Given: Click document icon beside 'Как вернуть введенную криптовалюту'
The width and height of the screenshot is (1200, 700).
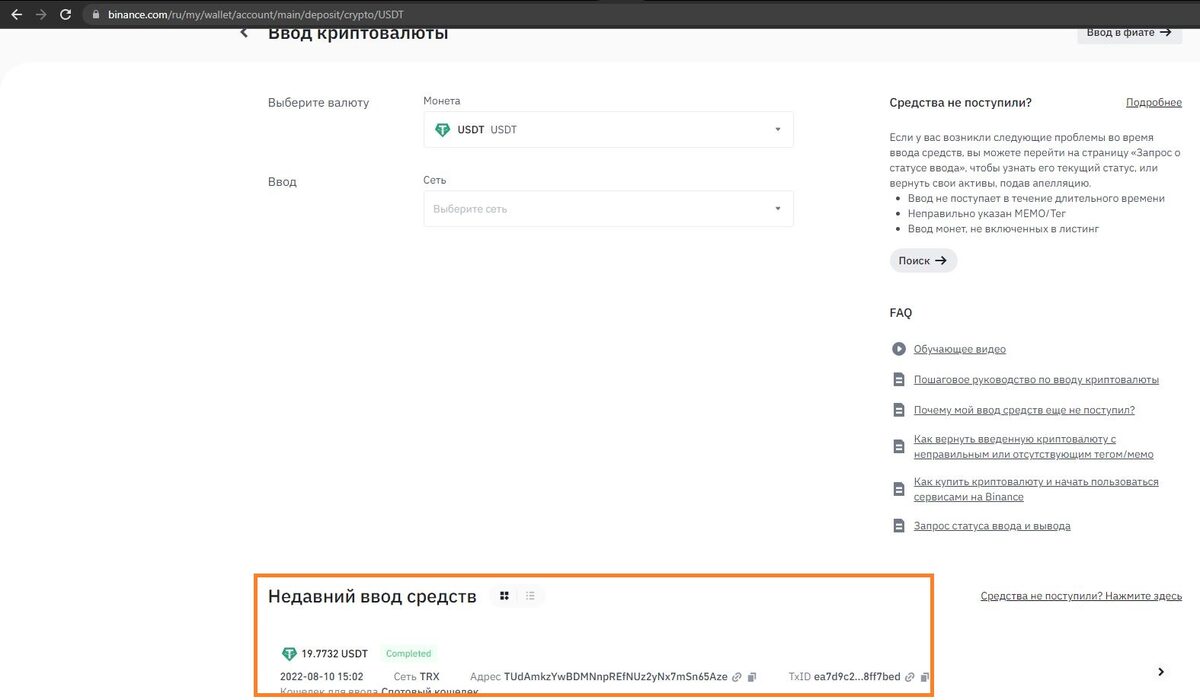Looking at the screenshot, I should pyautogui.click(x=897, y=446).
